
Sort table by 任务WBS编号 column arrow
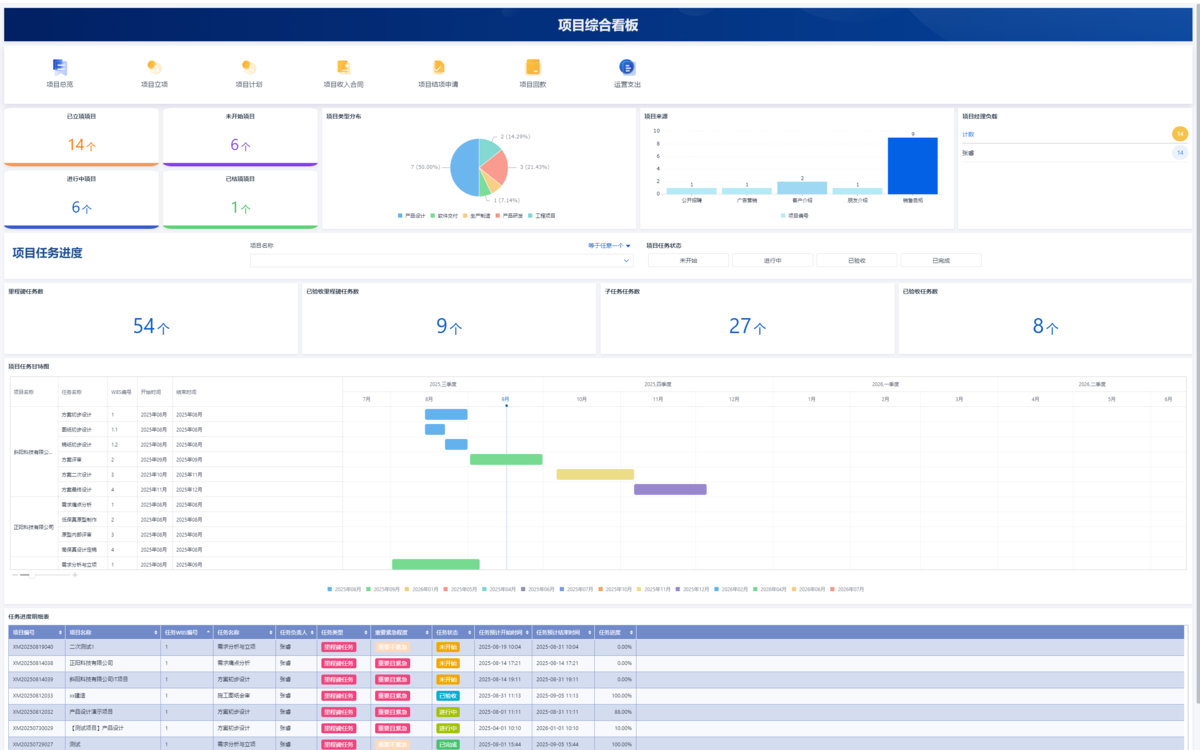209,632
